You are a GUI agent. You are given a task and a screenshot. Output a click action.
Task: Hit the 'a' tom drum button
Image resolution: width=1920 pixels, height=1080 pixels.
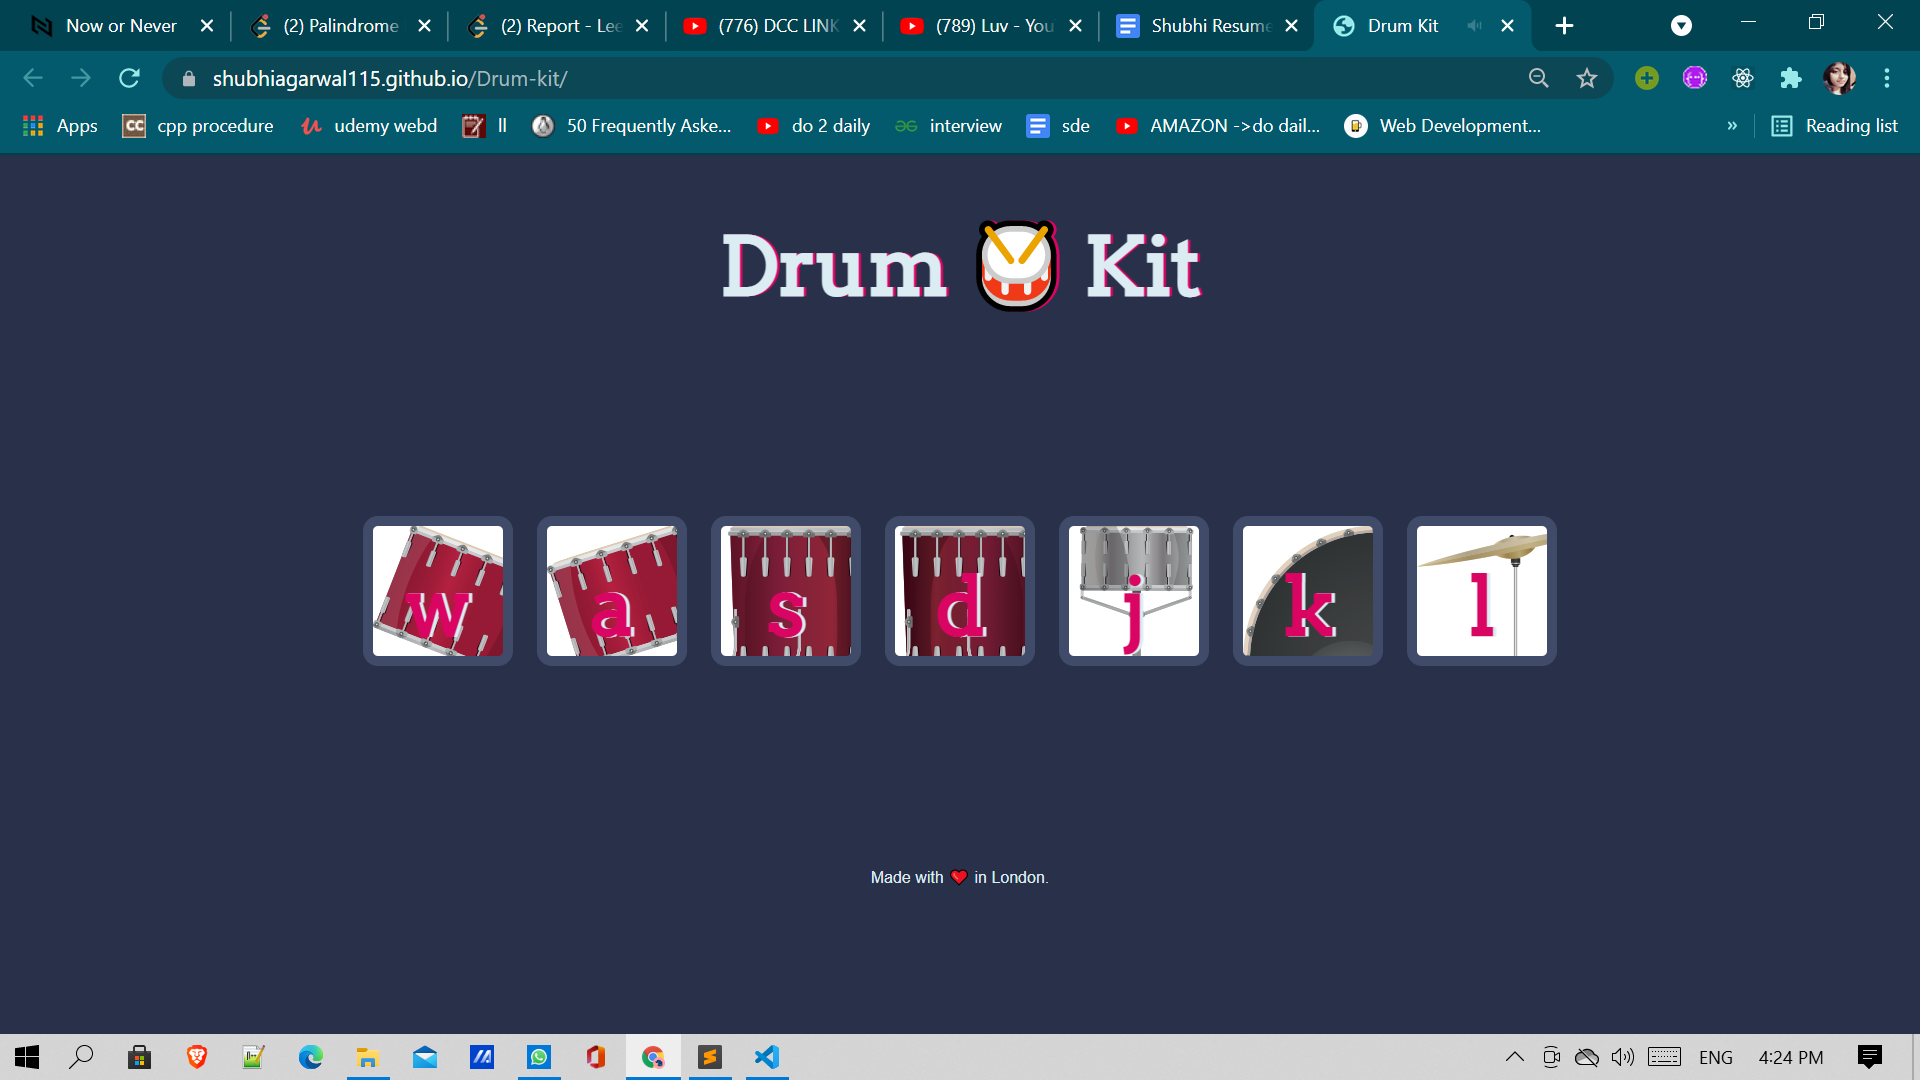tap(612, 591)
